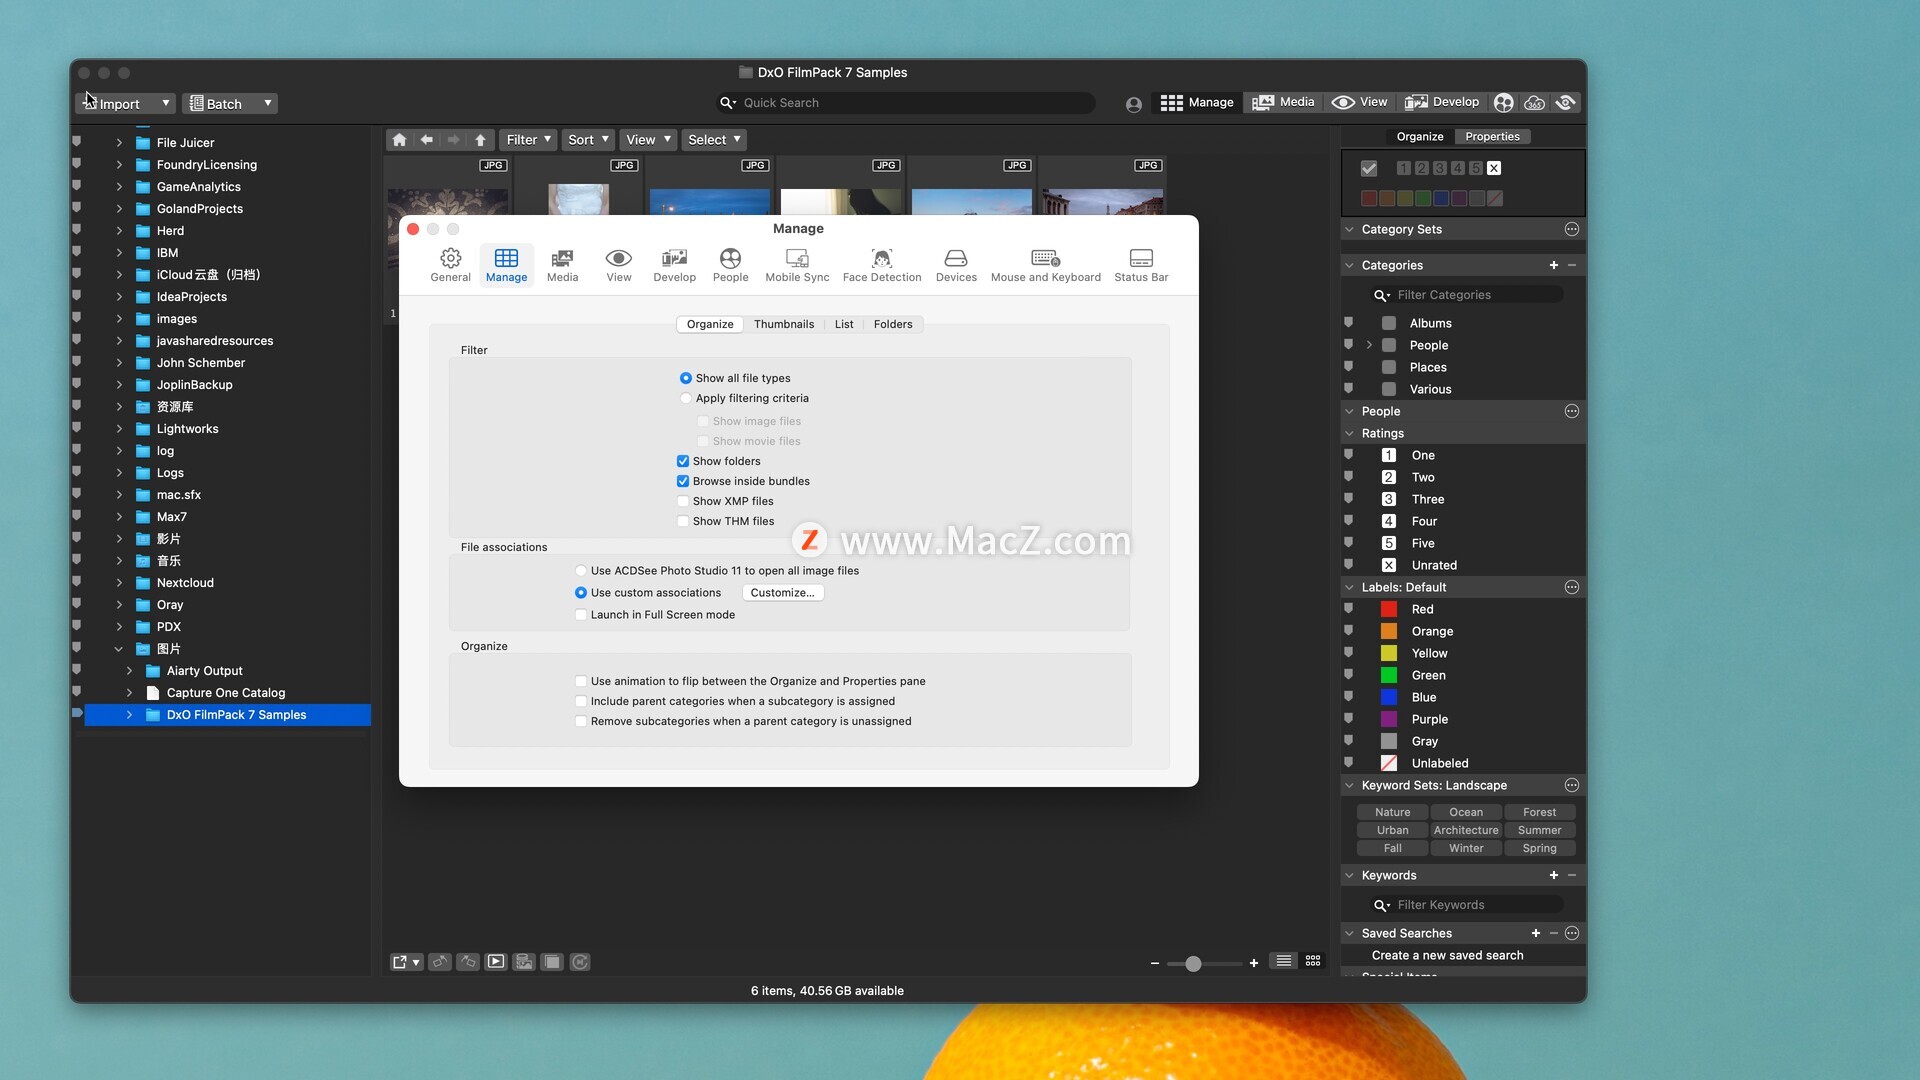The image size is (1920, 1080).
Task: Click the thumbnail size slider handle
Action: coord(1193,964)
